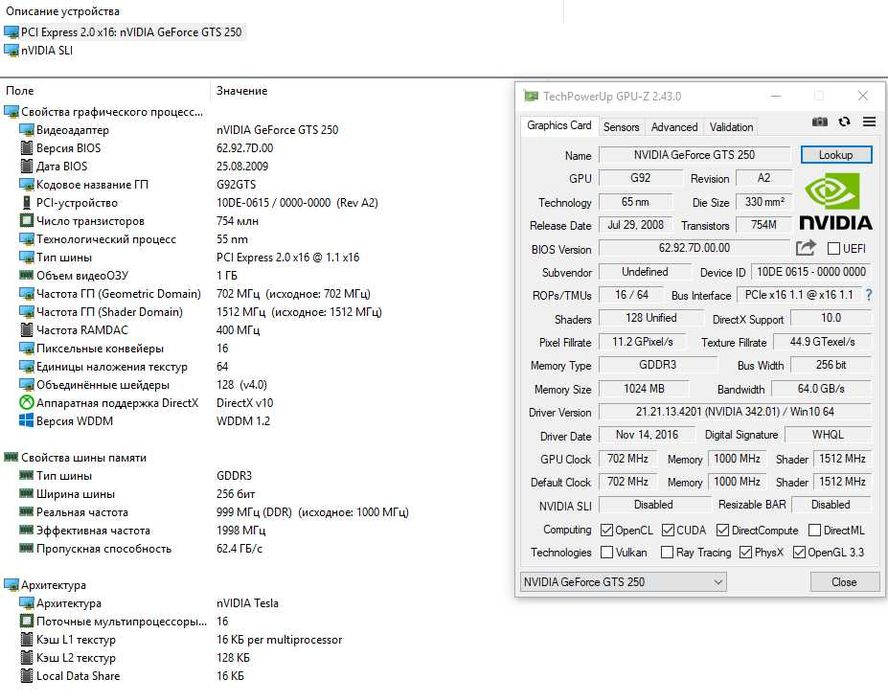Image resolution: width=888 pixels, height=699 pixels.
Task: Switch to the Sensors tab
Action: 621,127
